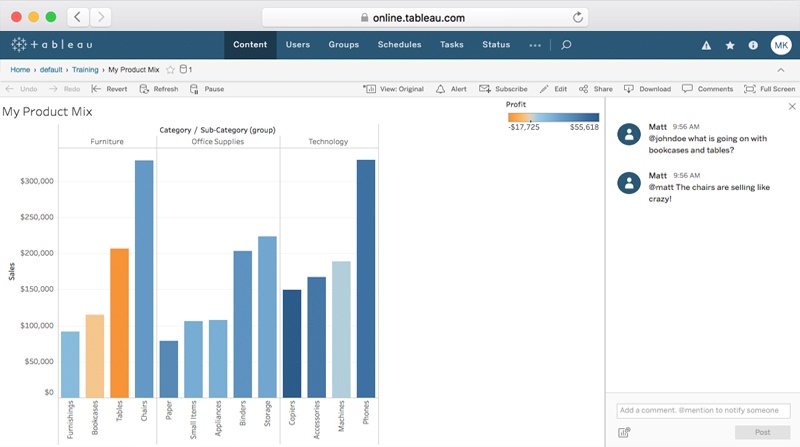Screen dimensions: 800x447
Task: Open the Schedules tab
Action: point(399,45)
